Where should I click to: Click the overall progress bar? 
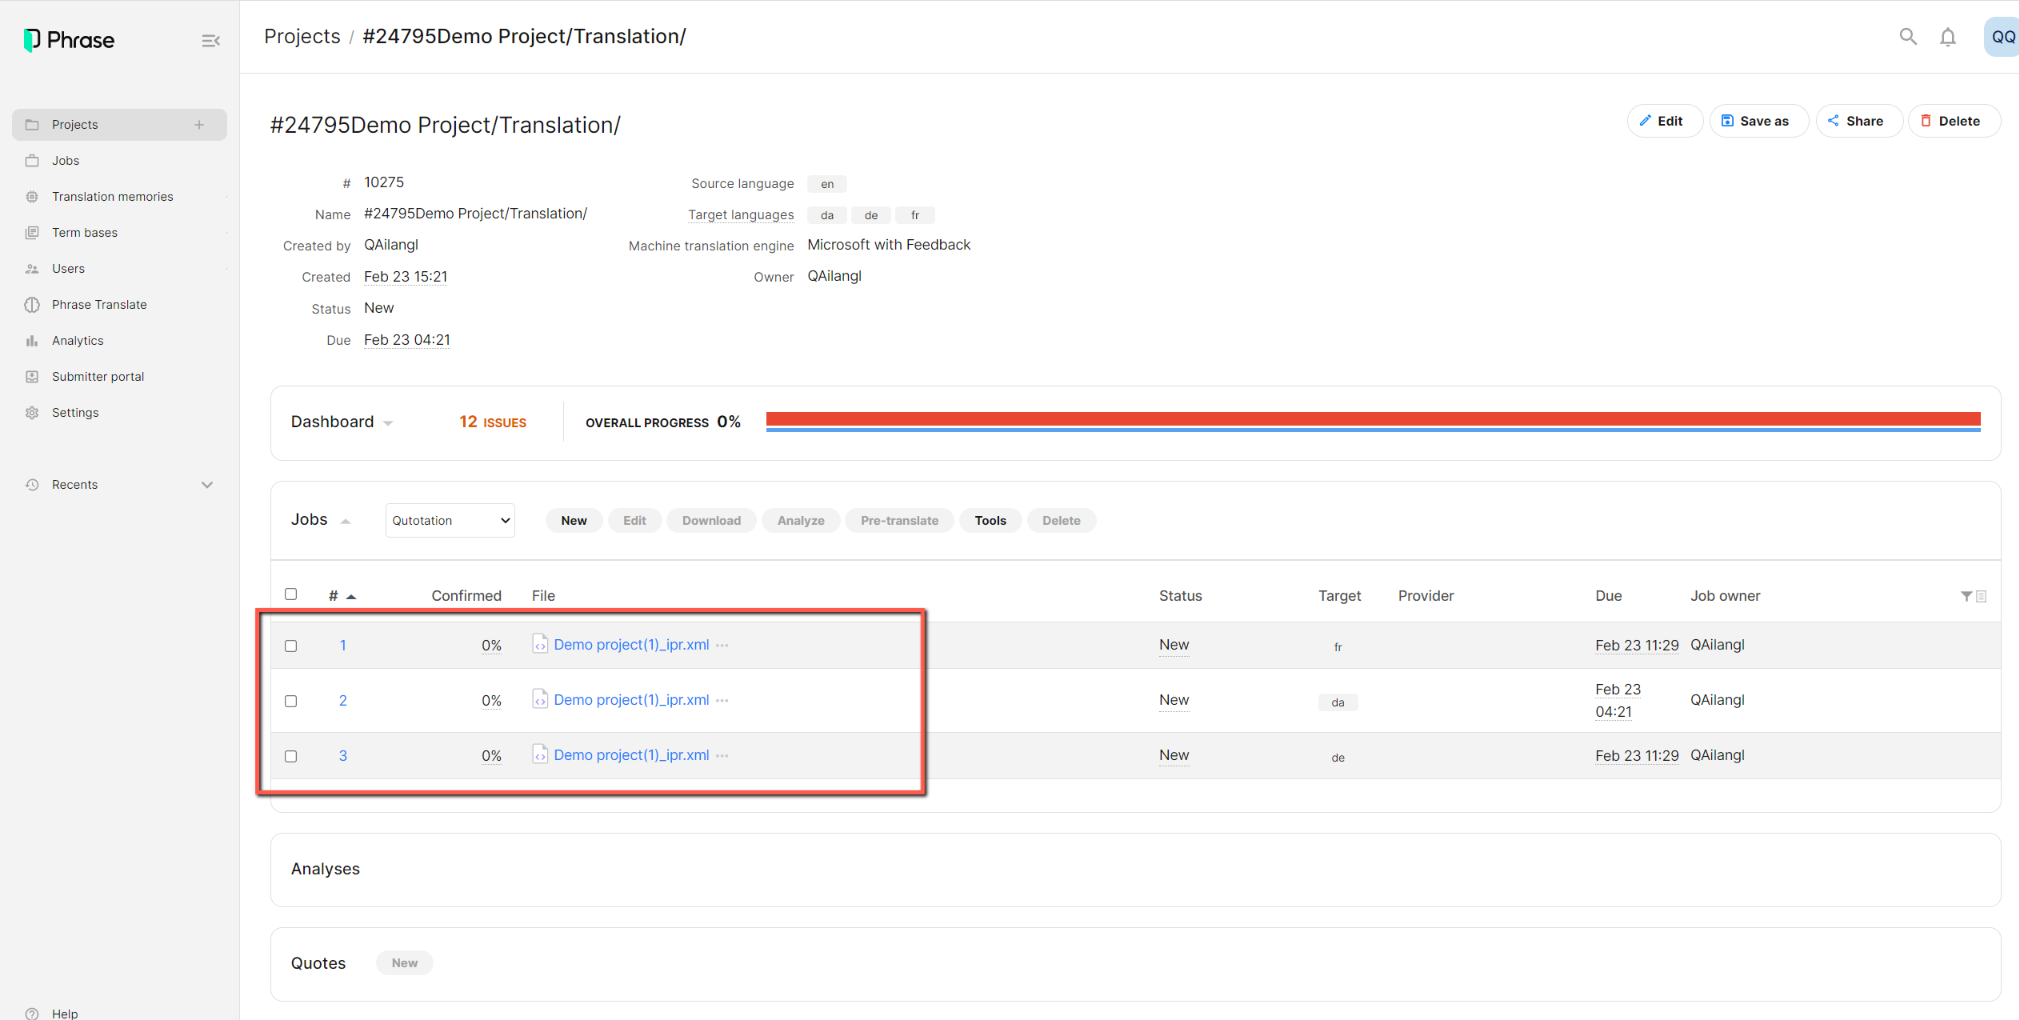[1373, 422]
